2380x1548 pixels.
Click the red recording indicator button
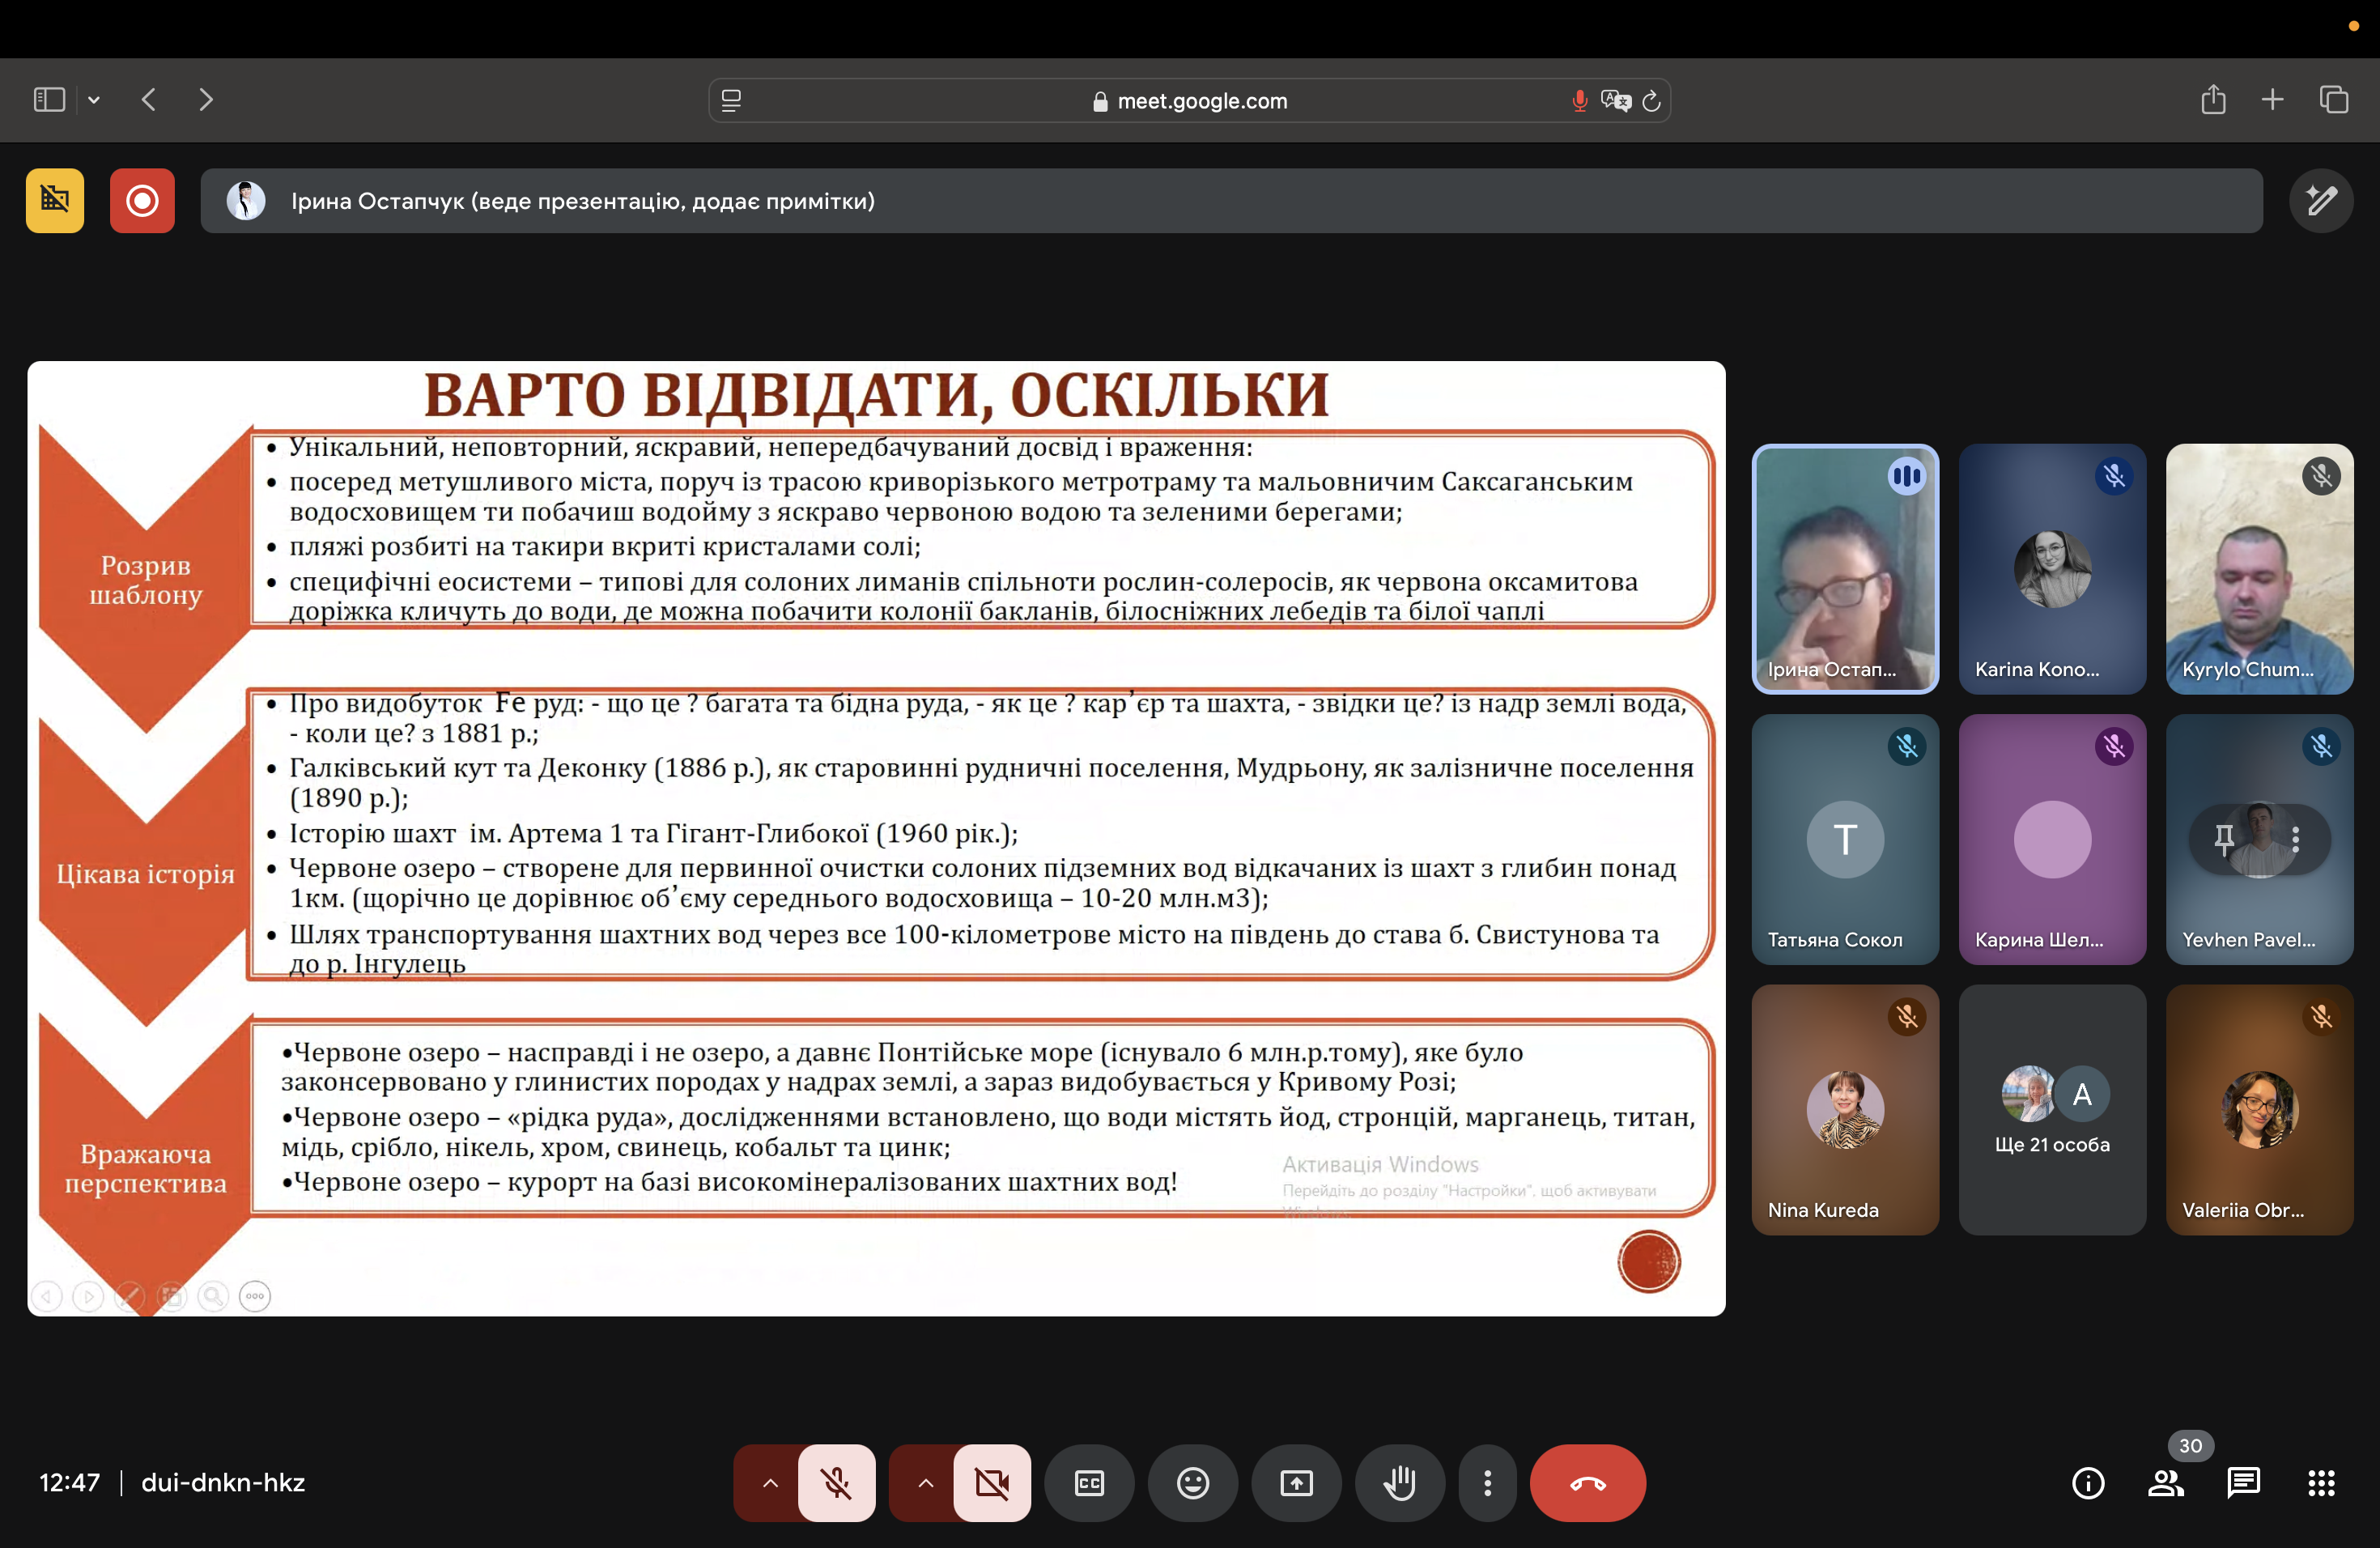pos(142,201)
